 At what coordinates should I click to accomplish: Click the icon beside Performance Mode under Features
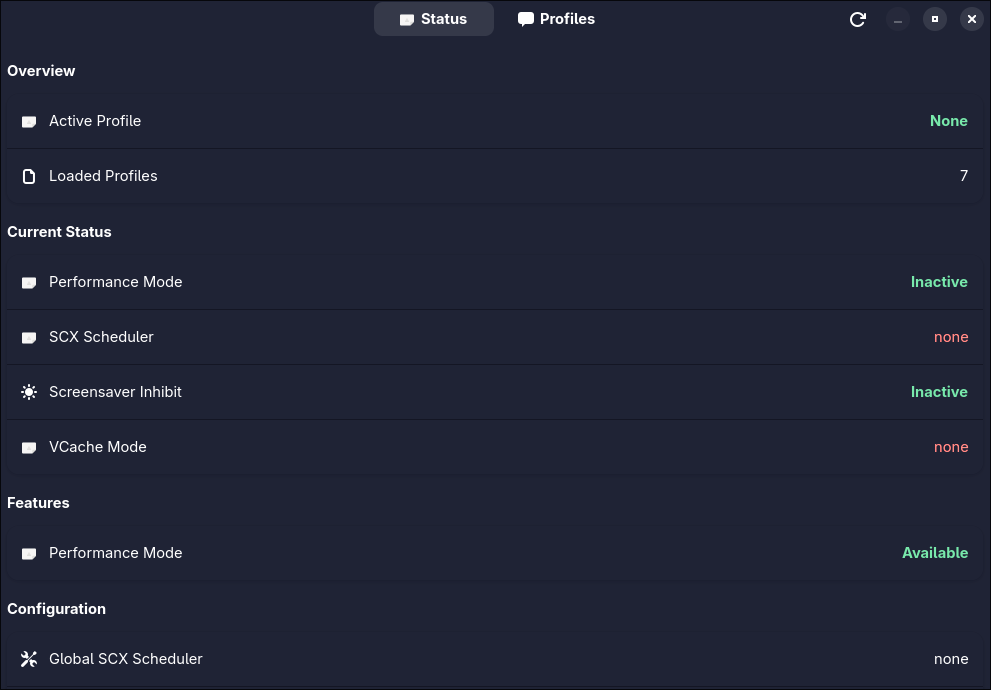pos(29,554)
